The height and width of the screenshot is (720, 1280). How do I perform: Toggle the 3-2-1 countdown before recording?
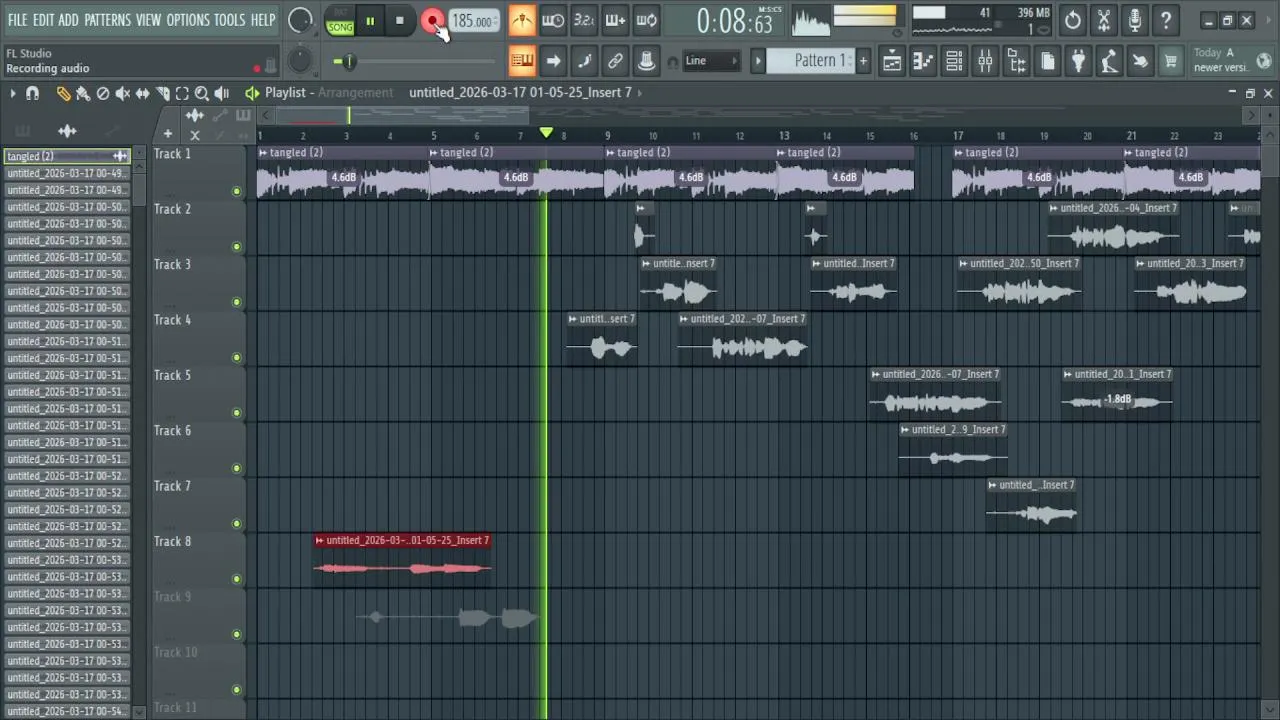[584, 20]
